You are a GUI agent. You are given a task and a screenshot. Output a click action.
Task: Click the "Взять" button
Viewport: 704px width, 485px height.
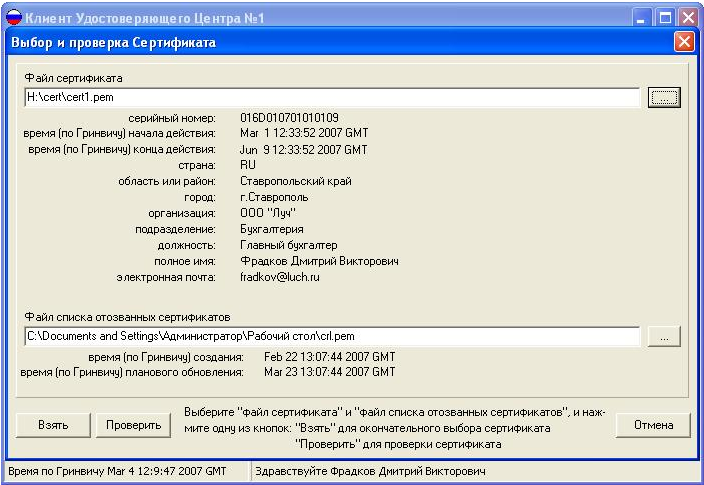[53, 425]
